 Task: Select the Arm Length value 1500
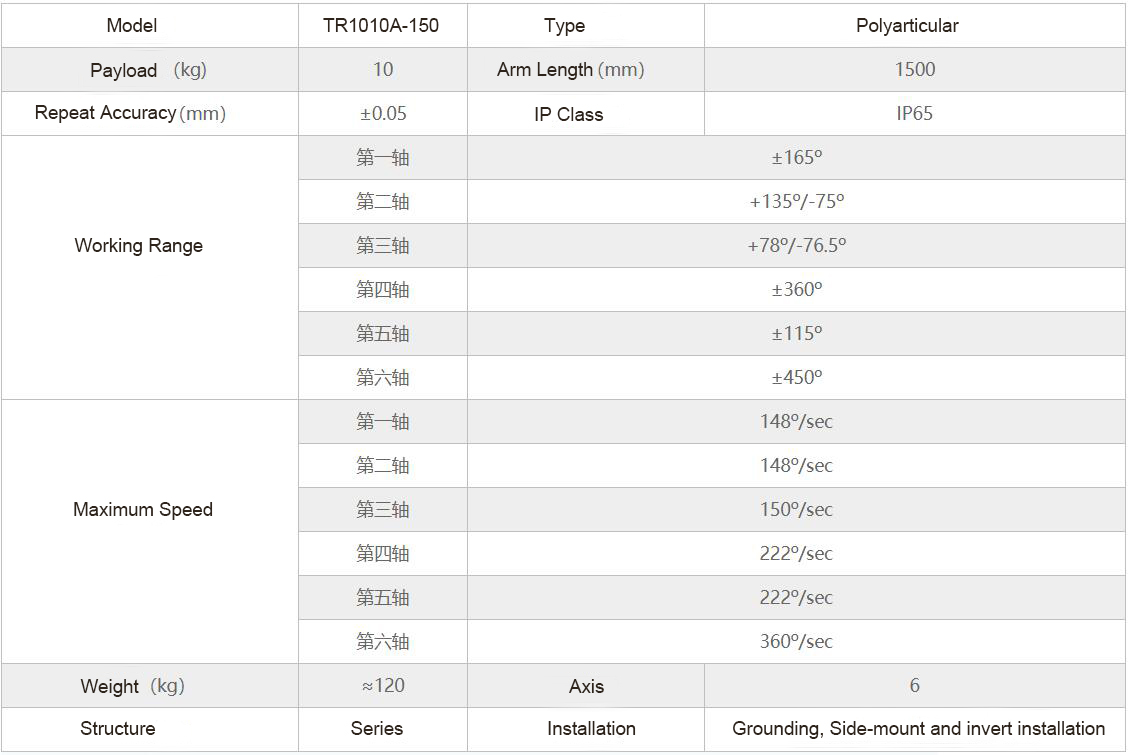point(914,70)
